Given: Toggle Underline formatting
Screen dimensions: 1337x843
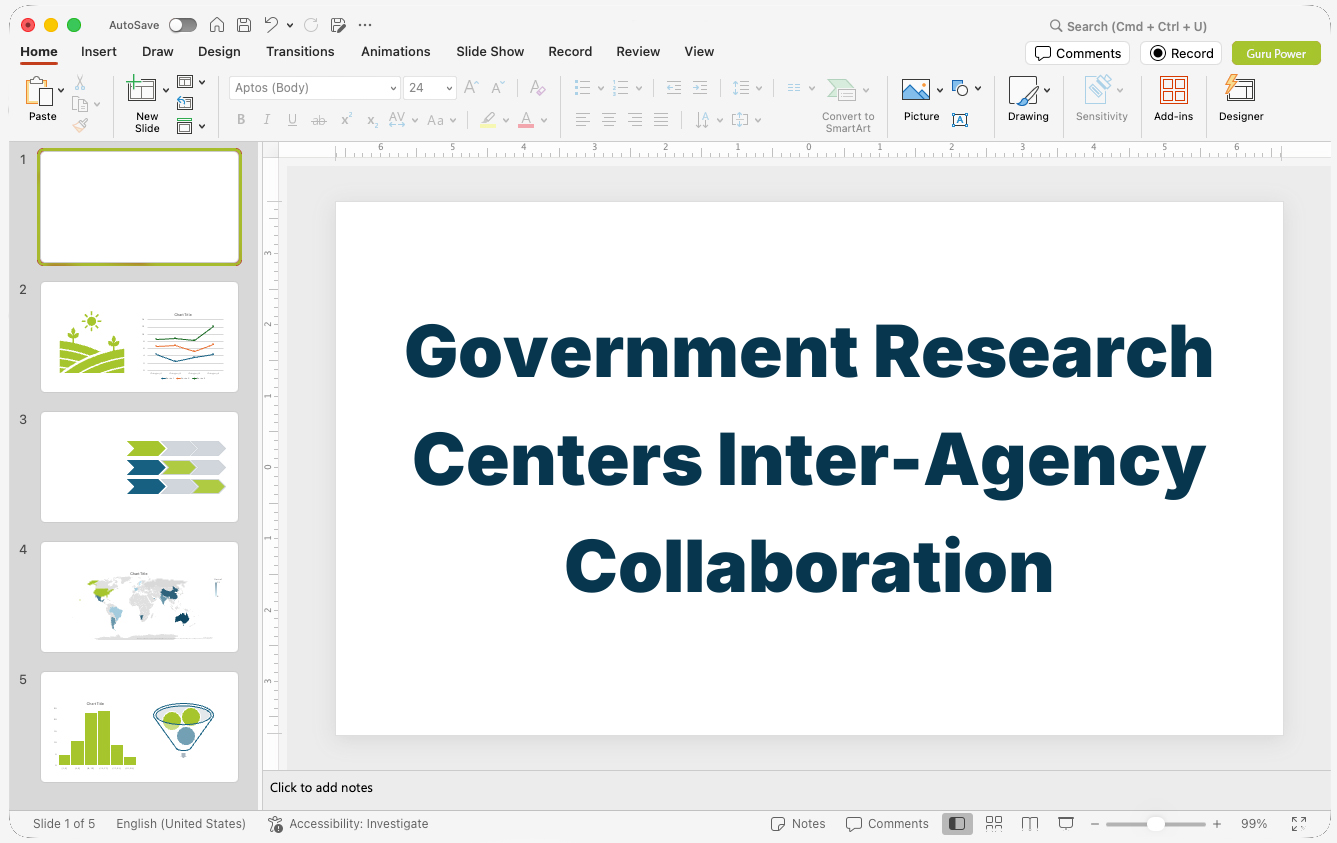Looking at the screenshot, I should [x=292, y=120].
